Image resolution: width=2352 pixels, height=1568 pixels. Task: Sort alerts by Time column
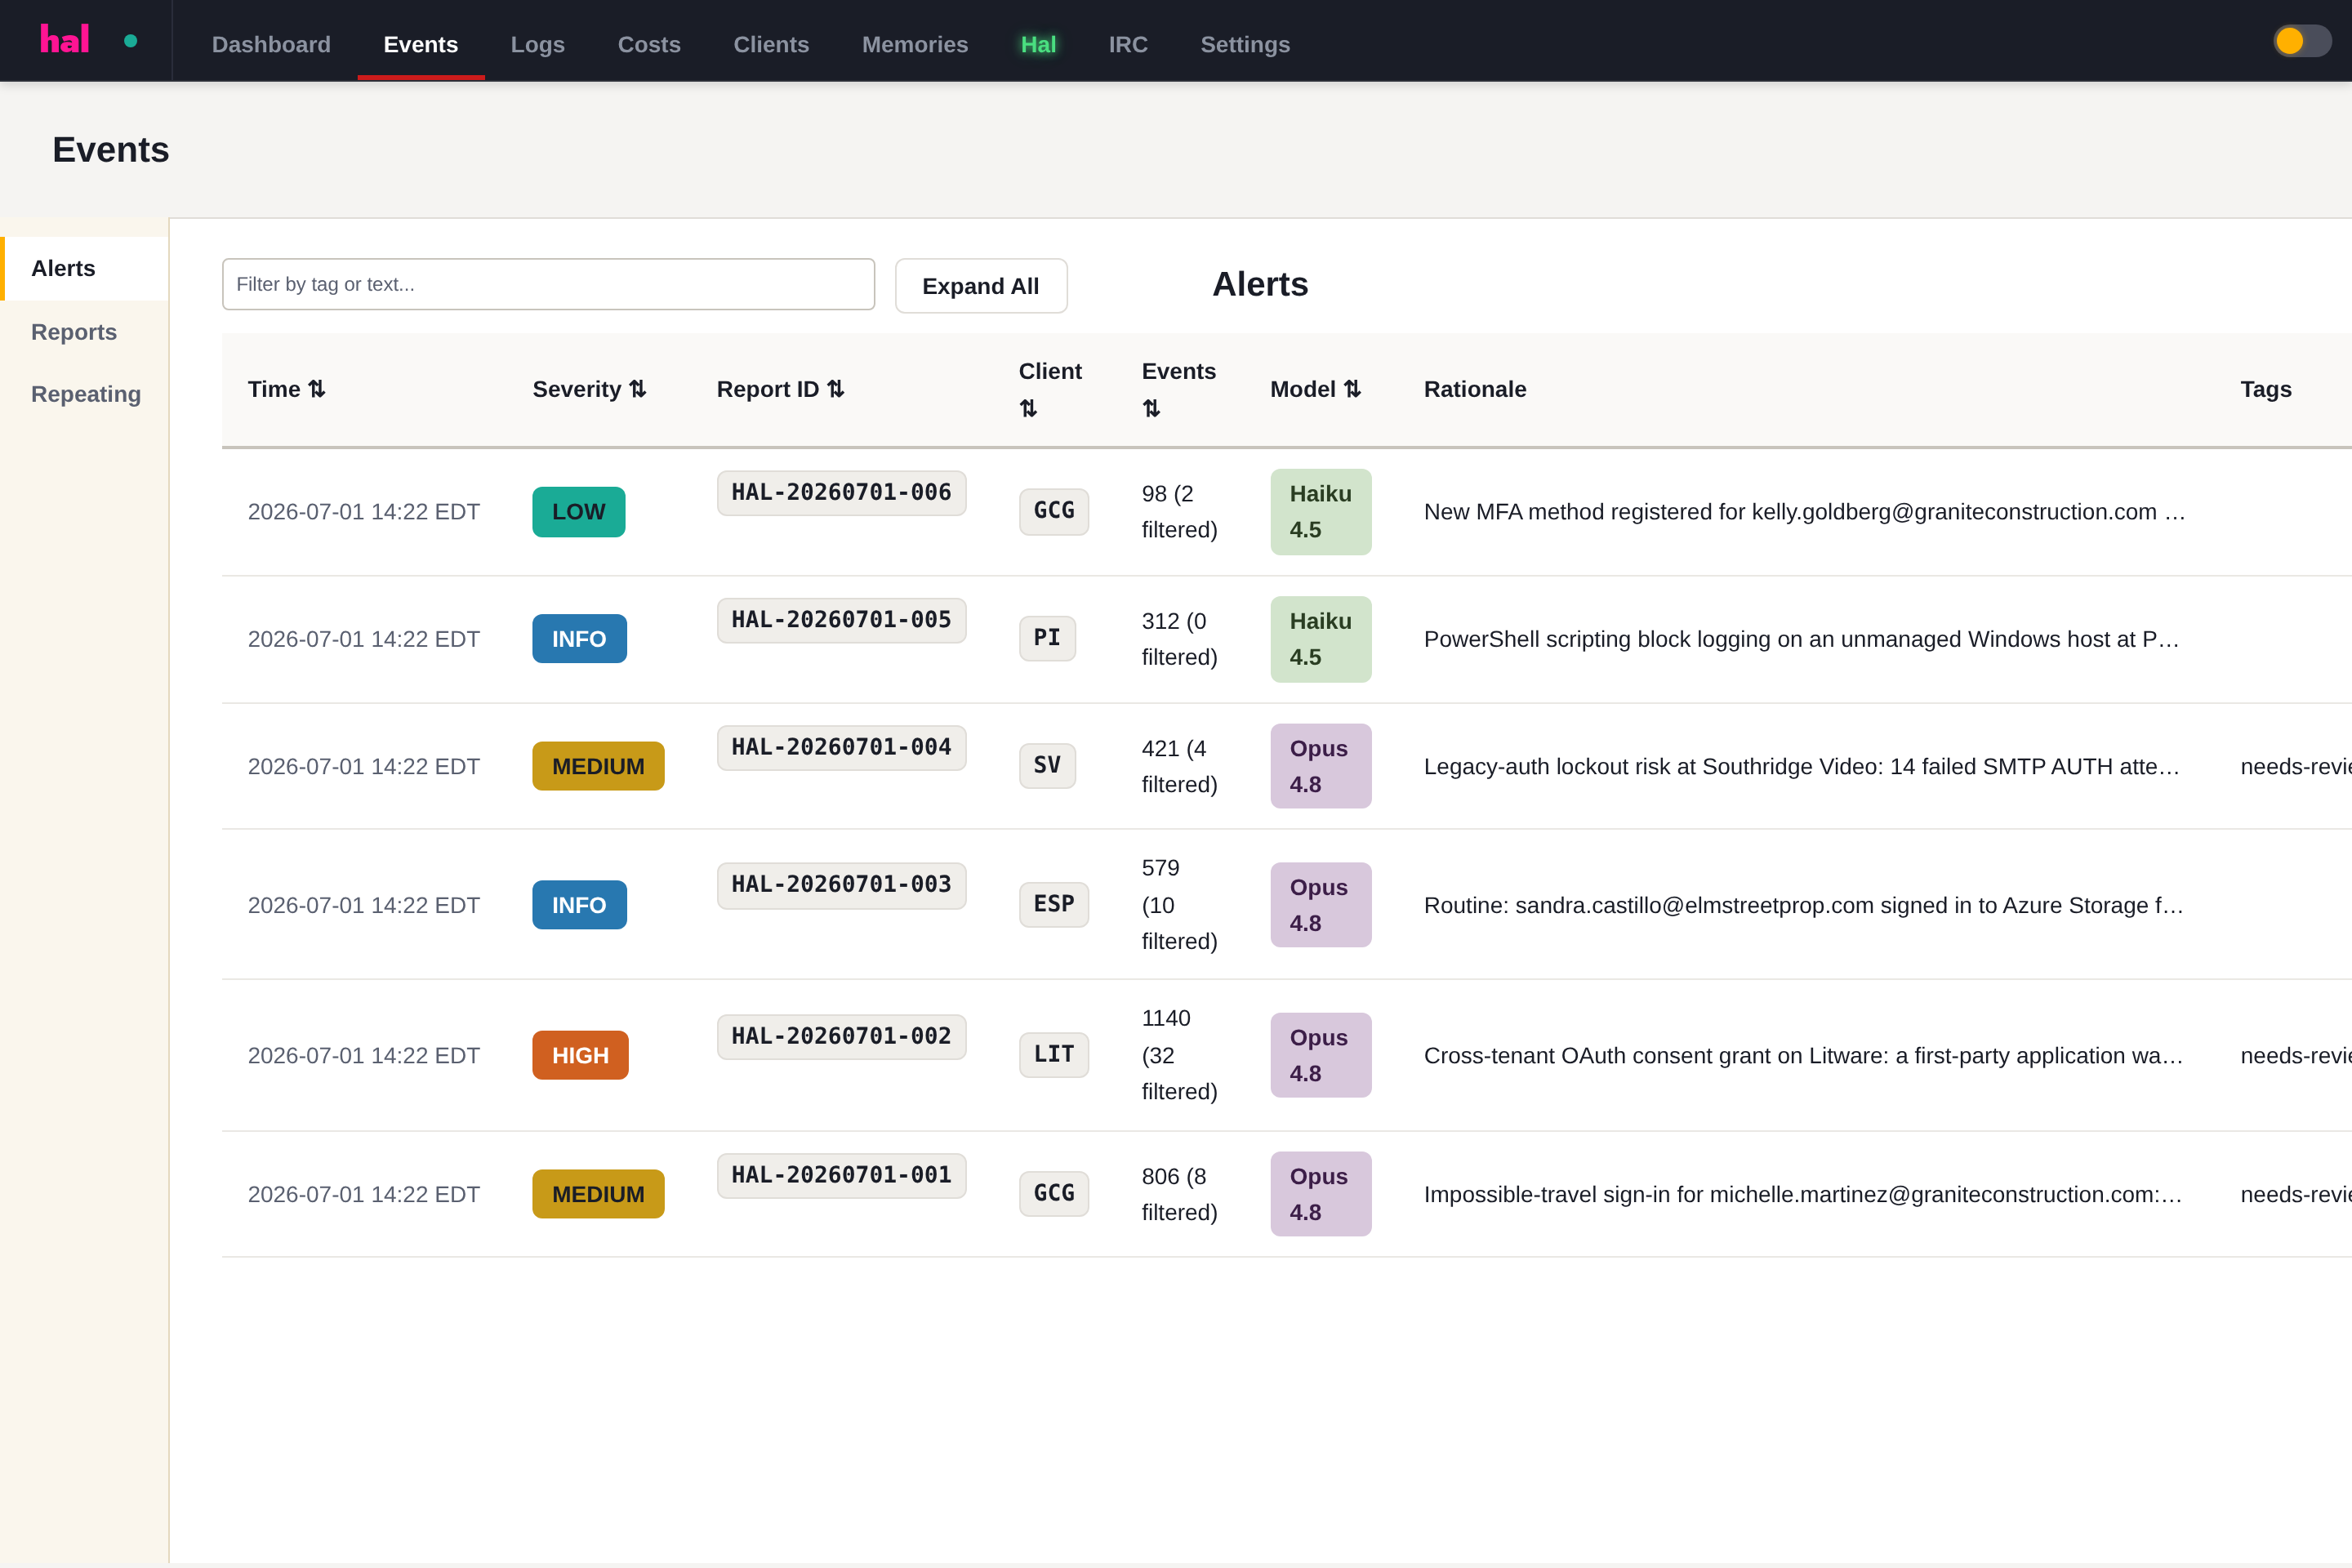286,389
